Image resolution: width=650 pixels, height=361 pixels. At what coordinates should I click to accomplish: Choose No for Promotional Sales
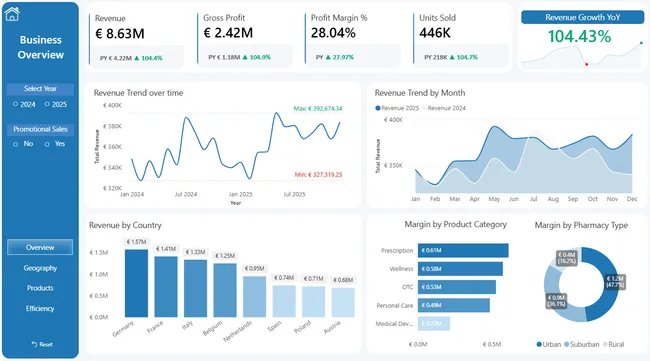[x=15, y=144]
